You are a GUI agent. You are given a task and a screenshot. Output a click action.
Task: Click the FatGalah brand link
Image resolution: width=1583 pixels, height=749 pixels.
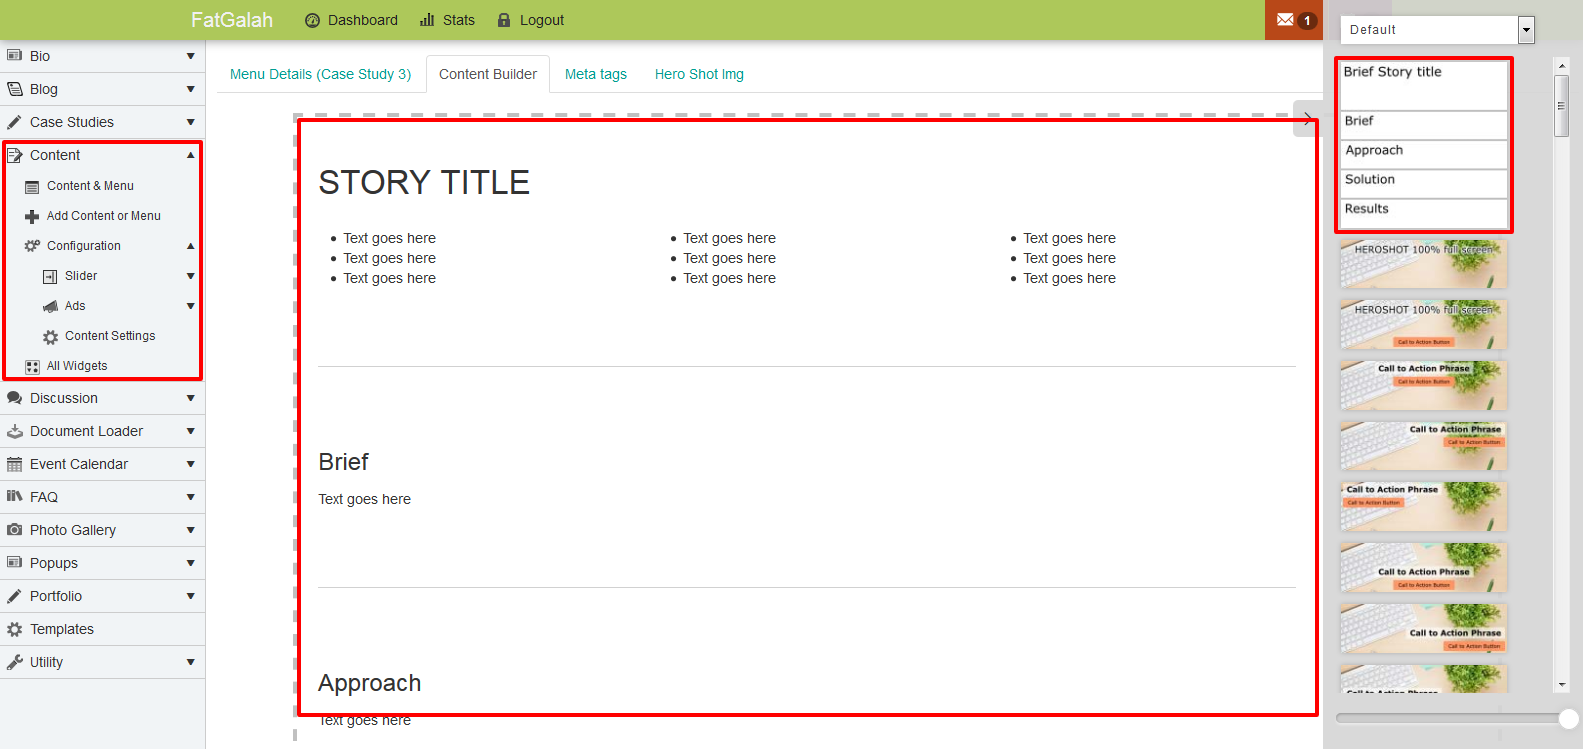point(232,20)
